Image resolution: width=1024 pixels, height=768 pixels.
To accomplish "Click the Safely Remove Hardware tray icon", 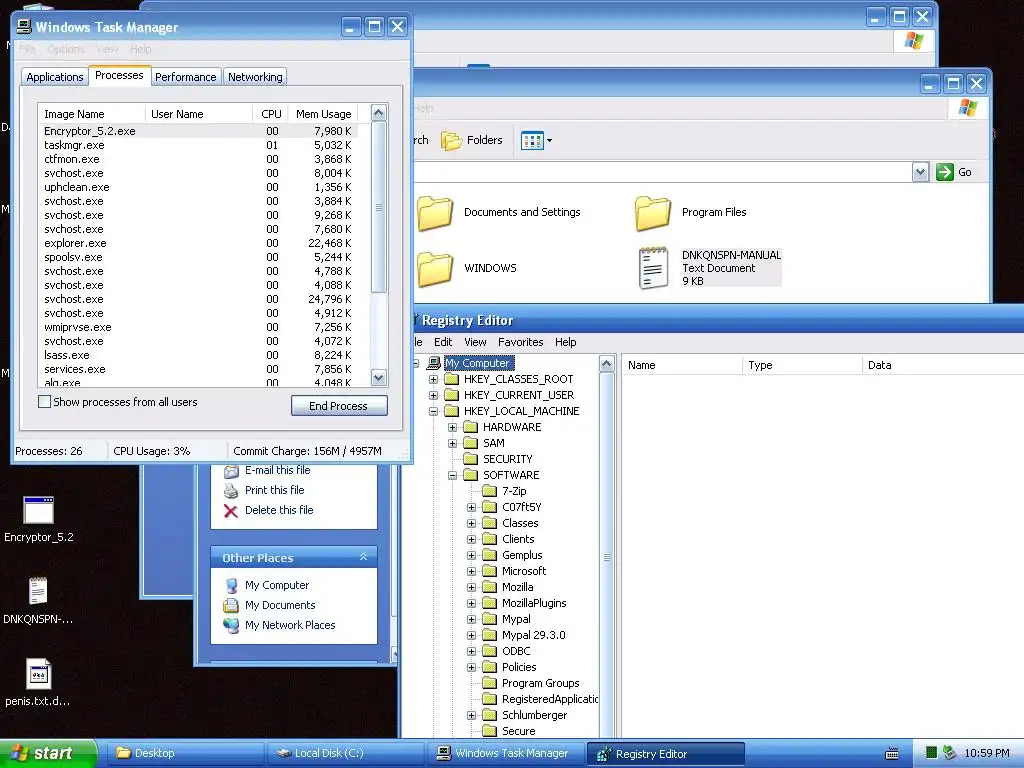I will 949,753.
